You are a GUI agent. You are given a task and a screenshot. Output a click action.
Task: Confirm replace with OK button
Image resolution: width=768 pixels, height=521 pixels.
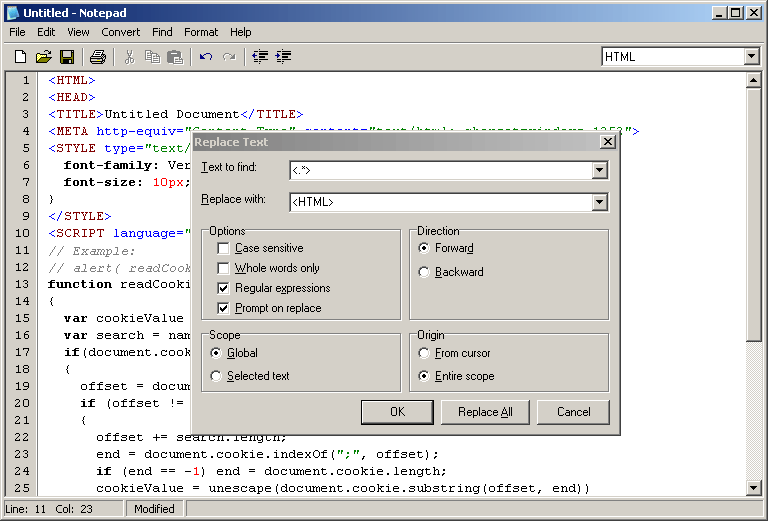pos(397,412)
